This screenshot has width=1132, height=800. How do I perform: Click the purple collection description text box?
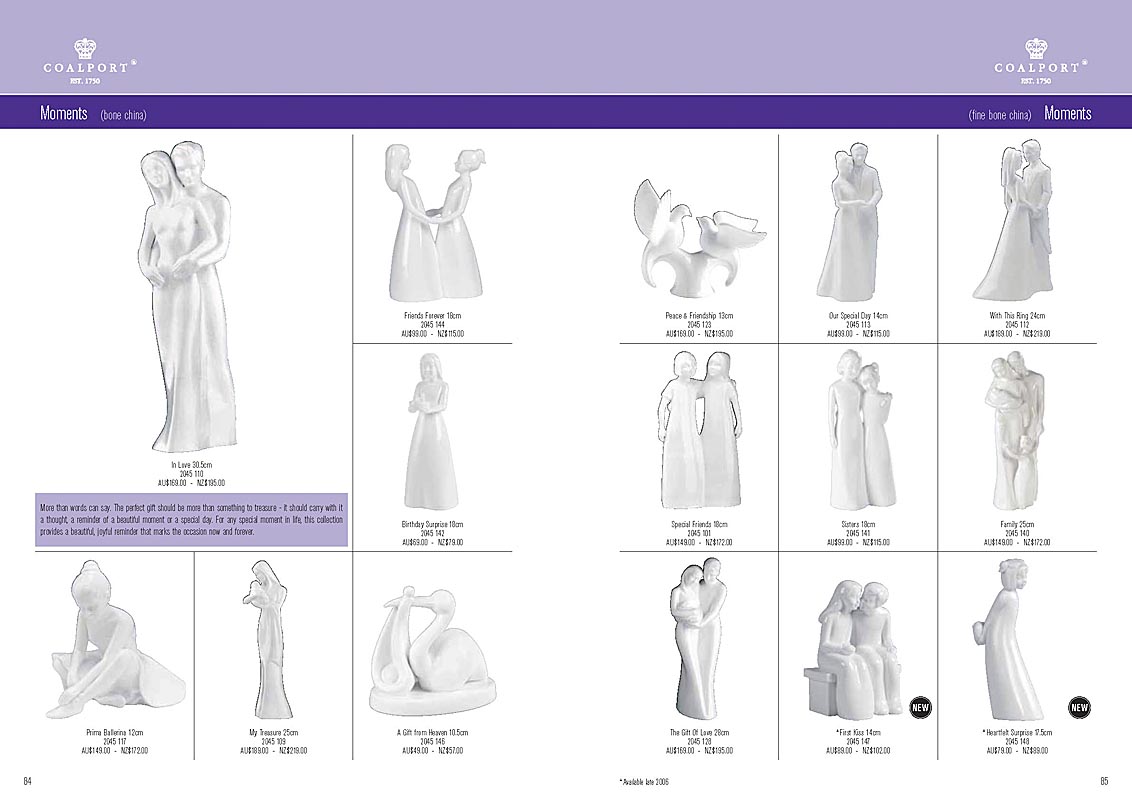tap(190, 519)
